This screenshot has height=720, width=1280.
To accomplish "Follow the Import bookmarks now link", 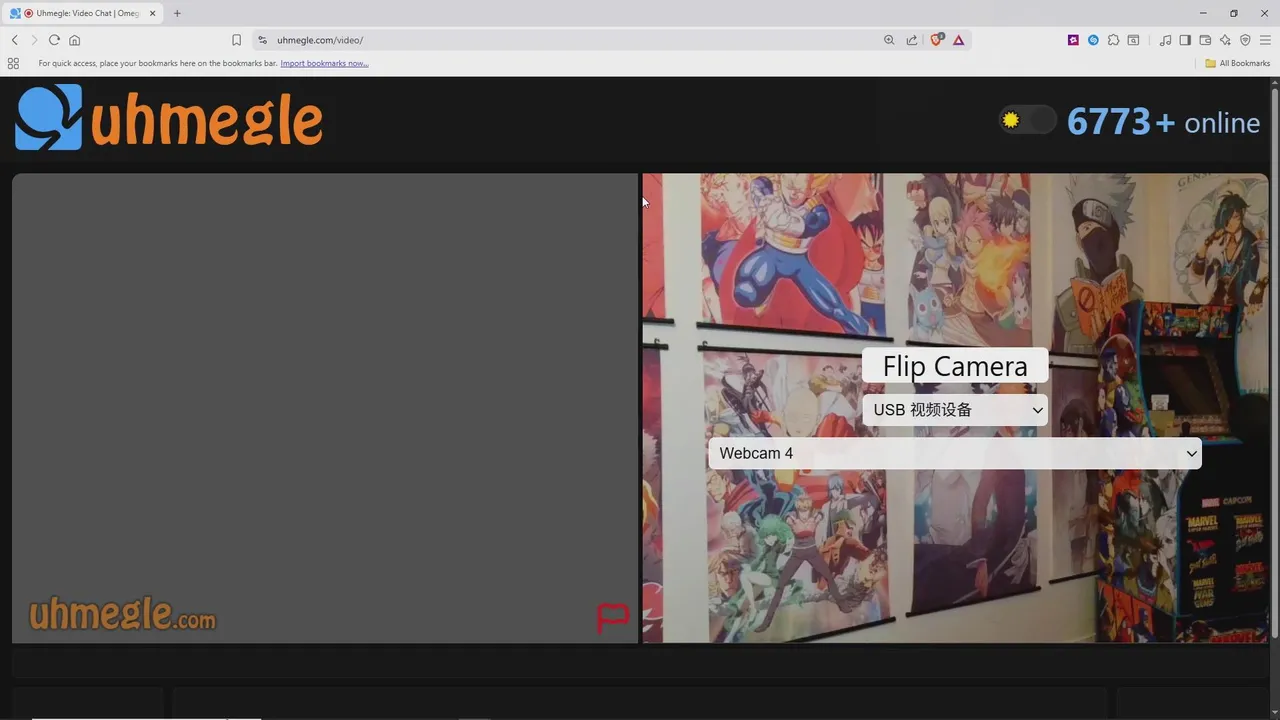I will (324, 63).
